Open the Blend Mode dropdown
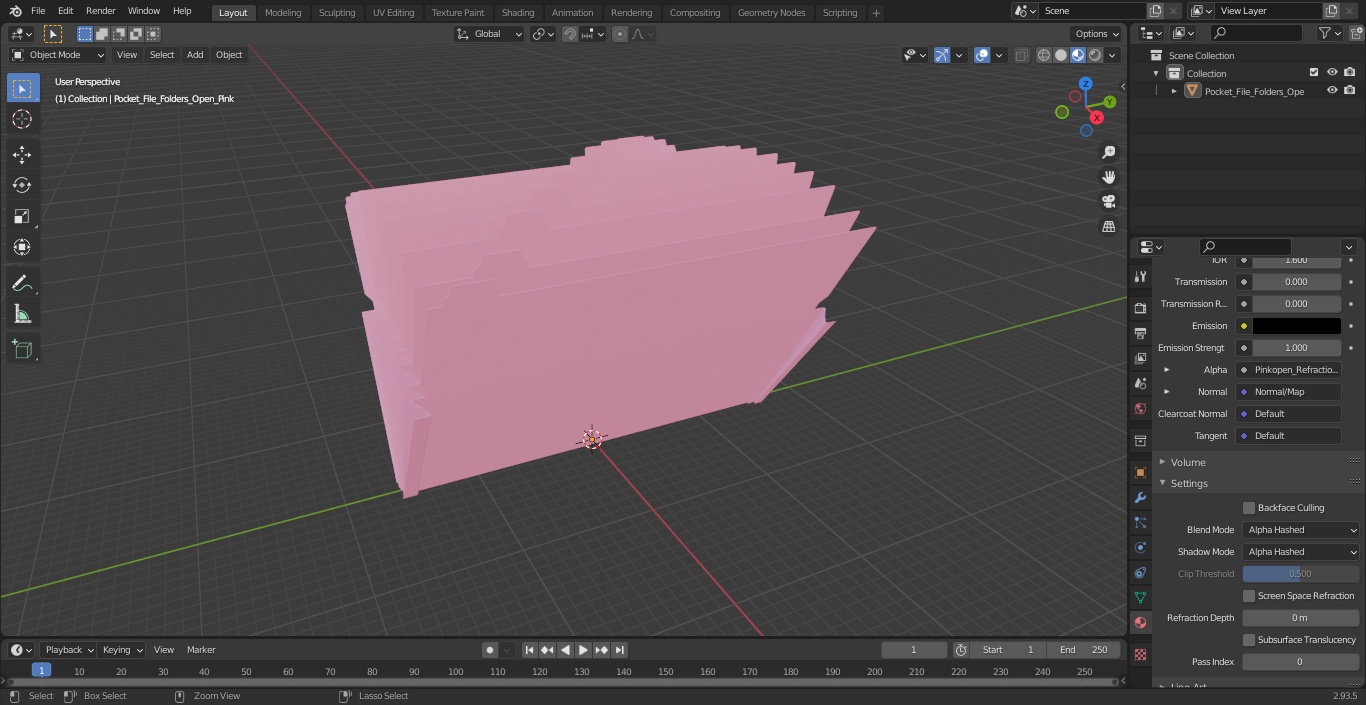This screenshot has height=705, width=1366. click(x=1302, y=530)
